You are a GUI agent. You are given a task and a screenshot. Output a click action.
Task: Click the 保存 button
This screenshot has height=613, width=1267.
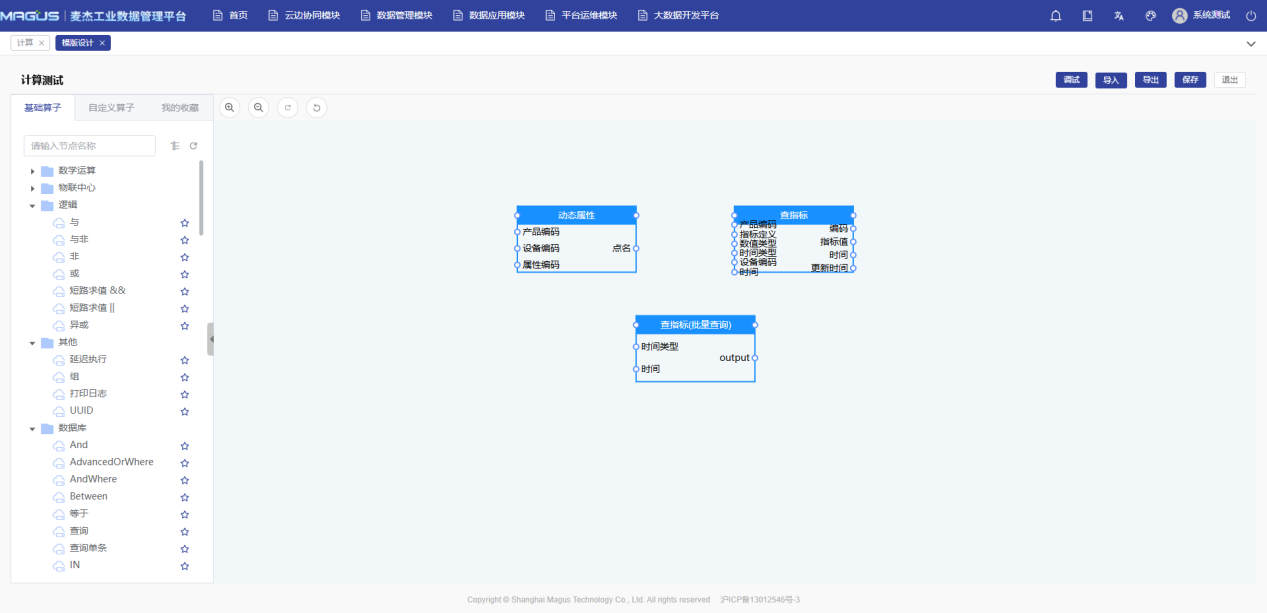coord(1190,80)
